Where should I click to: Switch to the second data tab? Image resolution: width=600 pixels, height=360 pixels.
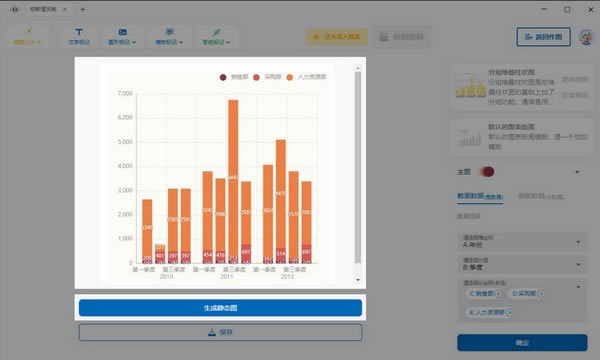tap(540, 196)
